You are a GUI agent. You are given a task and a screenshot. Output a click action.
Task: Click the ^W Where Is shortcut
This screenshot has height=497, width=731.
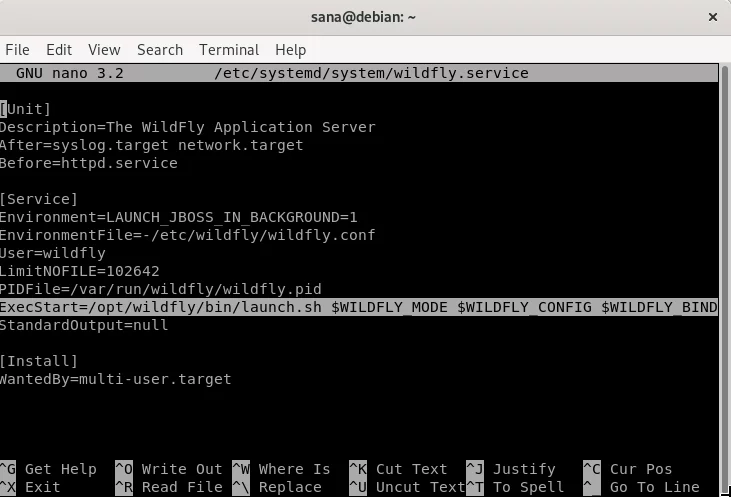(x=282, y=469)
